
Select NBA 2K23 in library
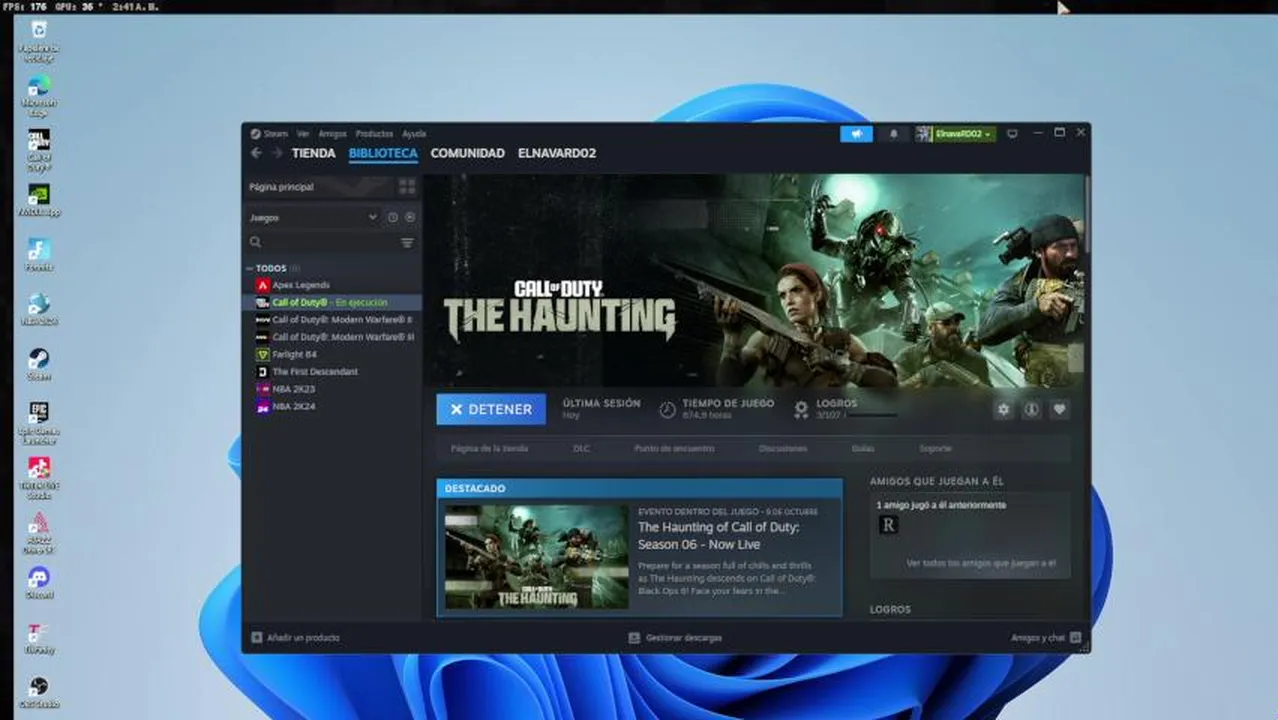[294, 389]
